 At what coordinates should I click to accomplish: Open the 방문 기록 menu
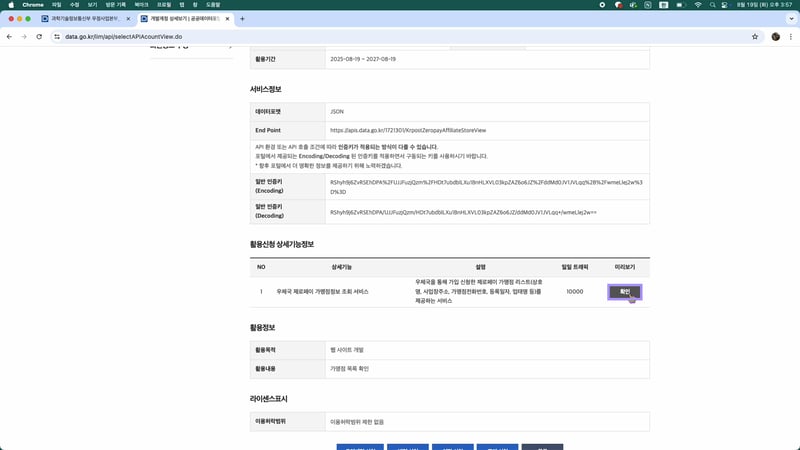[115, 5]
